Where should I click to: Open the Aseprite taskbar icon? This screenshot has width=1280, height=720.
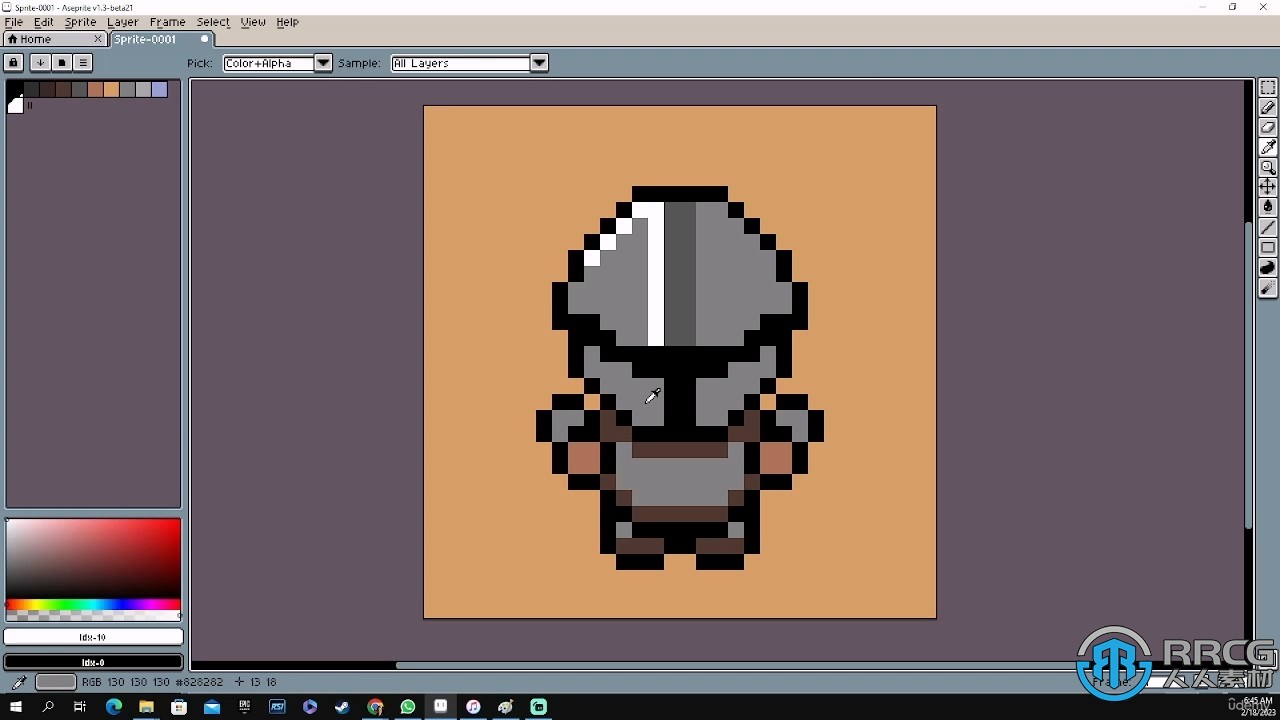tap(440, 706)
